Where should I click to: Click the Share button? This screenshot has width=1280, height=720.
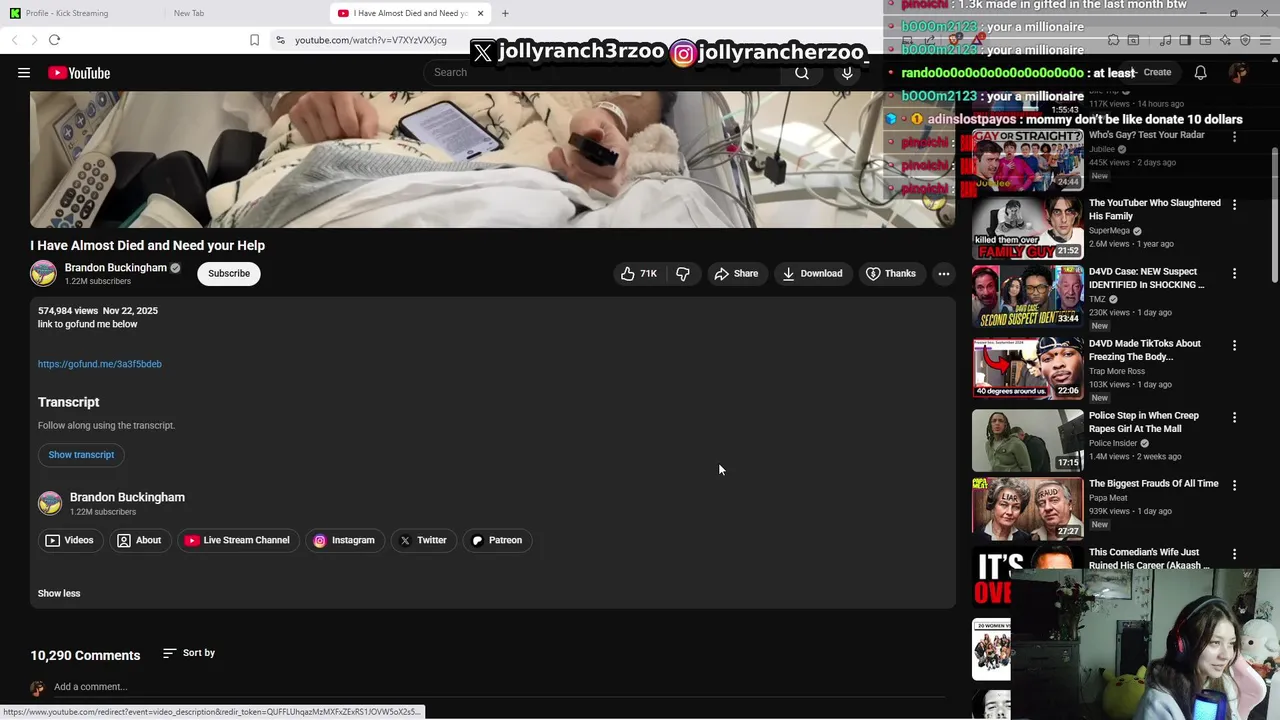click(736, 273)
